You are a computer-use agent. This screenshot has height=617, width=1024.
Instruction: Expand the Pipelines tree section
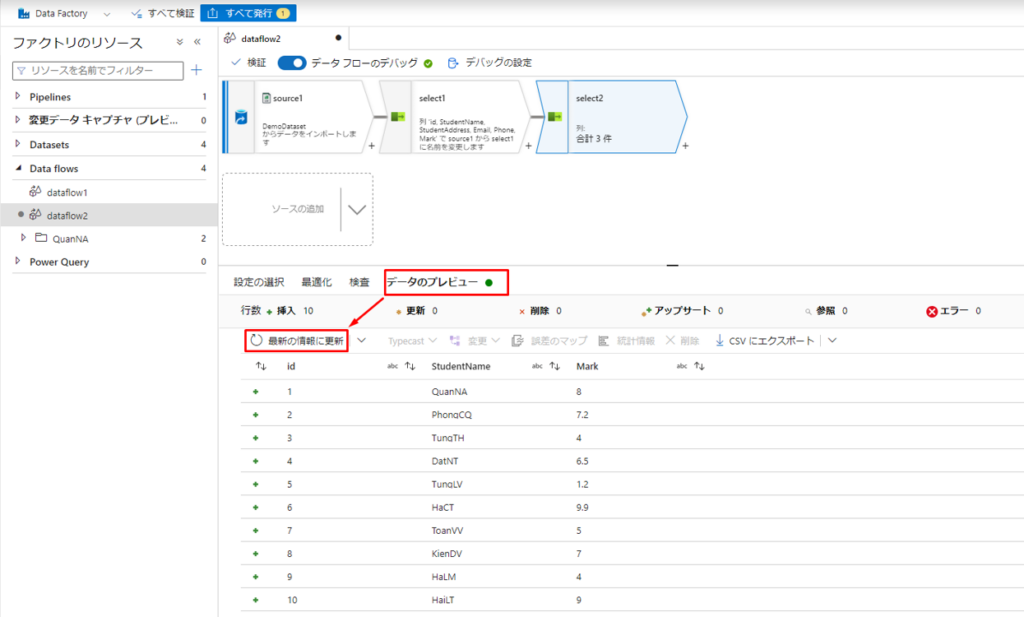[18, 97]
